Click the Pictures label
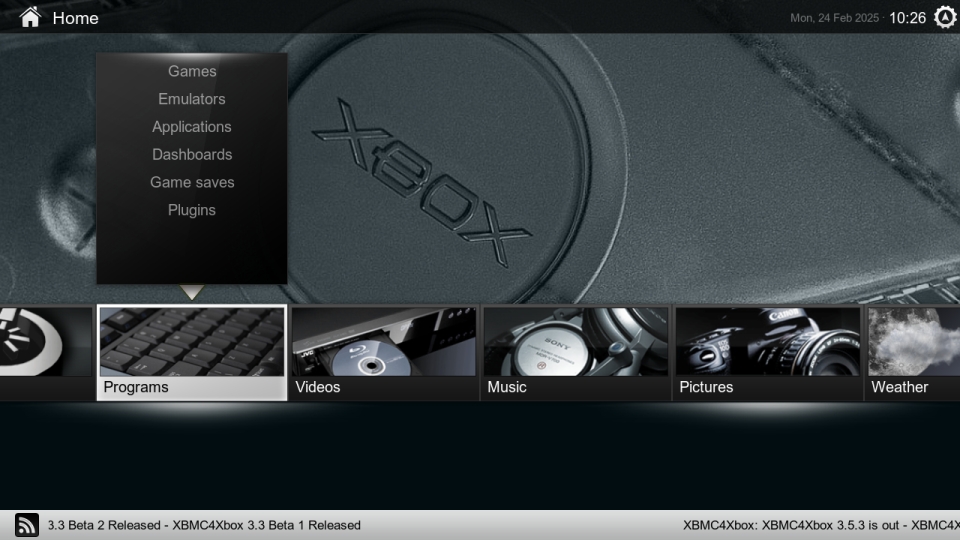Screen dimensions: 960x540 point(706,387)
